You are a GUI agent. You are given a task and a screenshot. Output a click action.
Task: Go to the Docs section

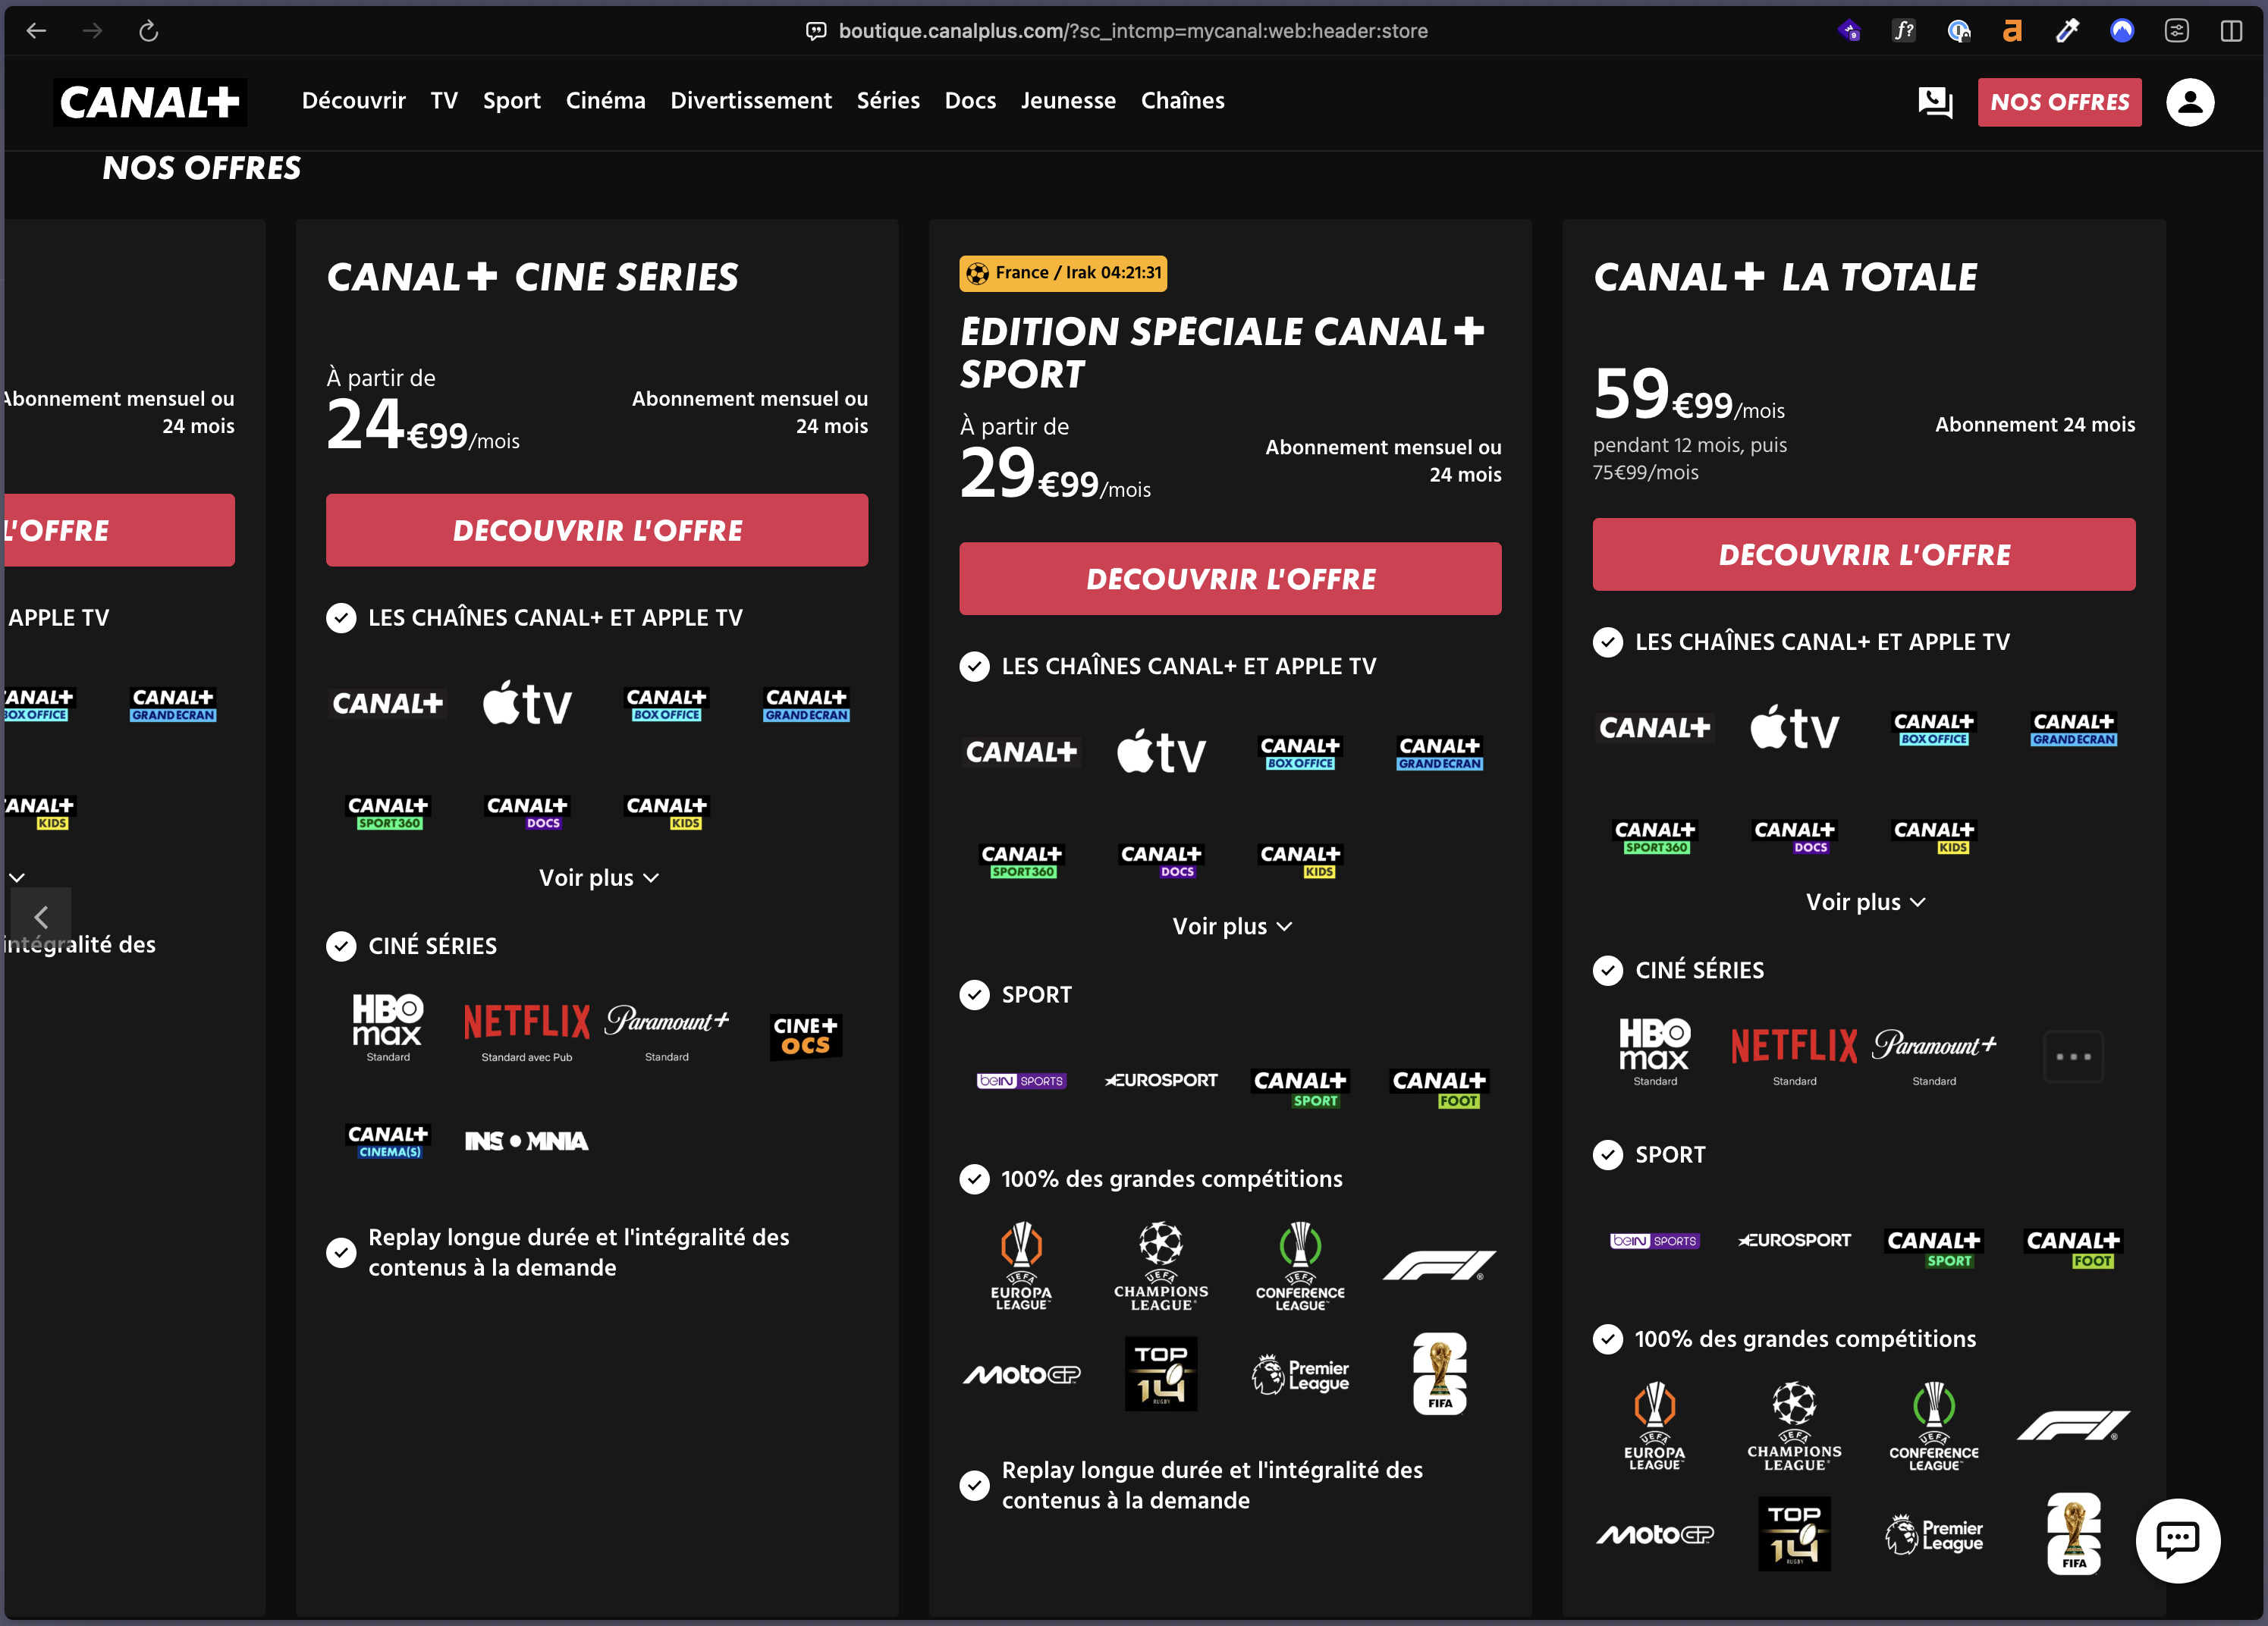[970, 101]
